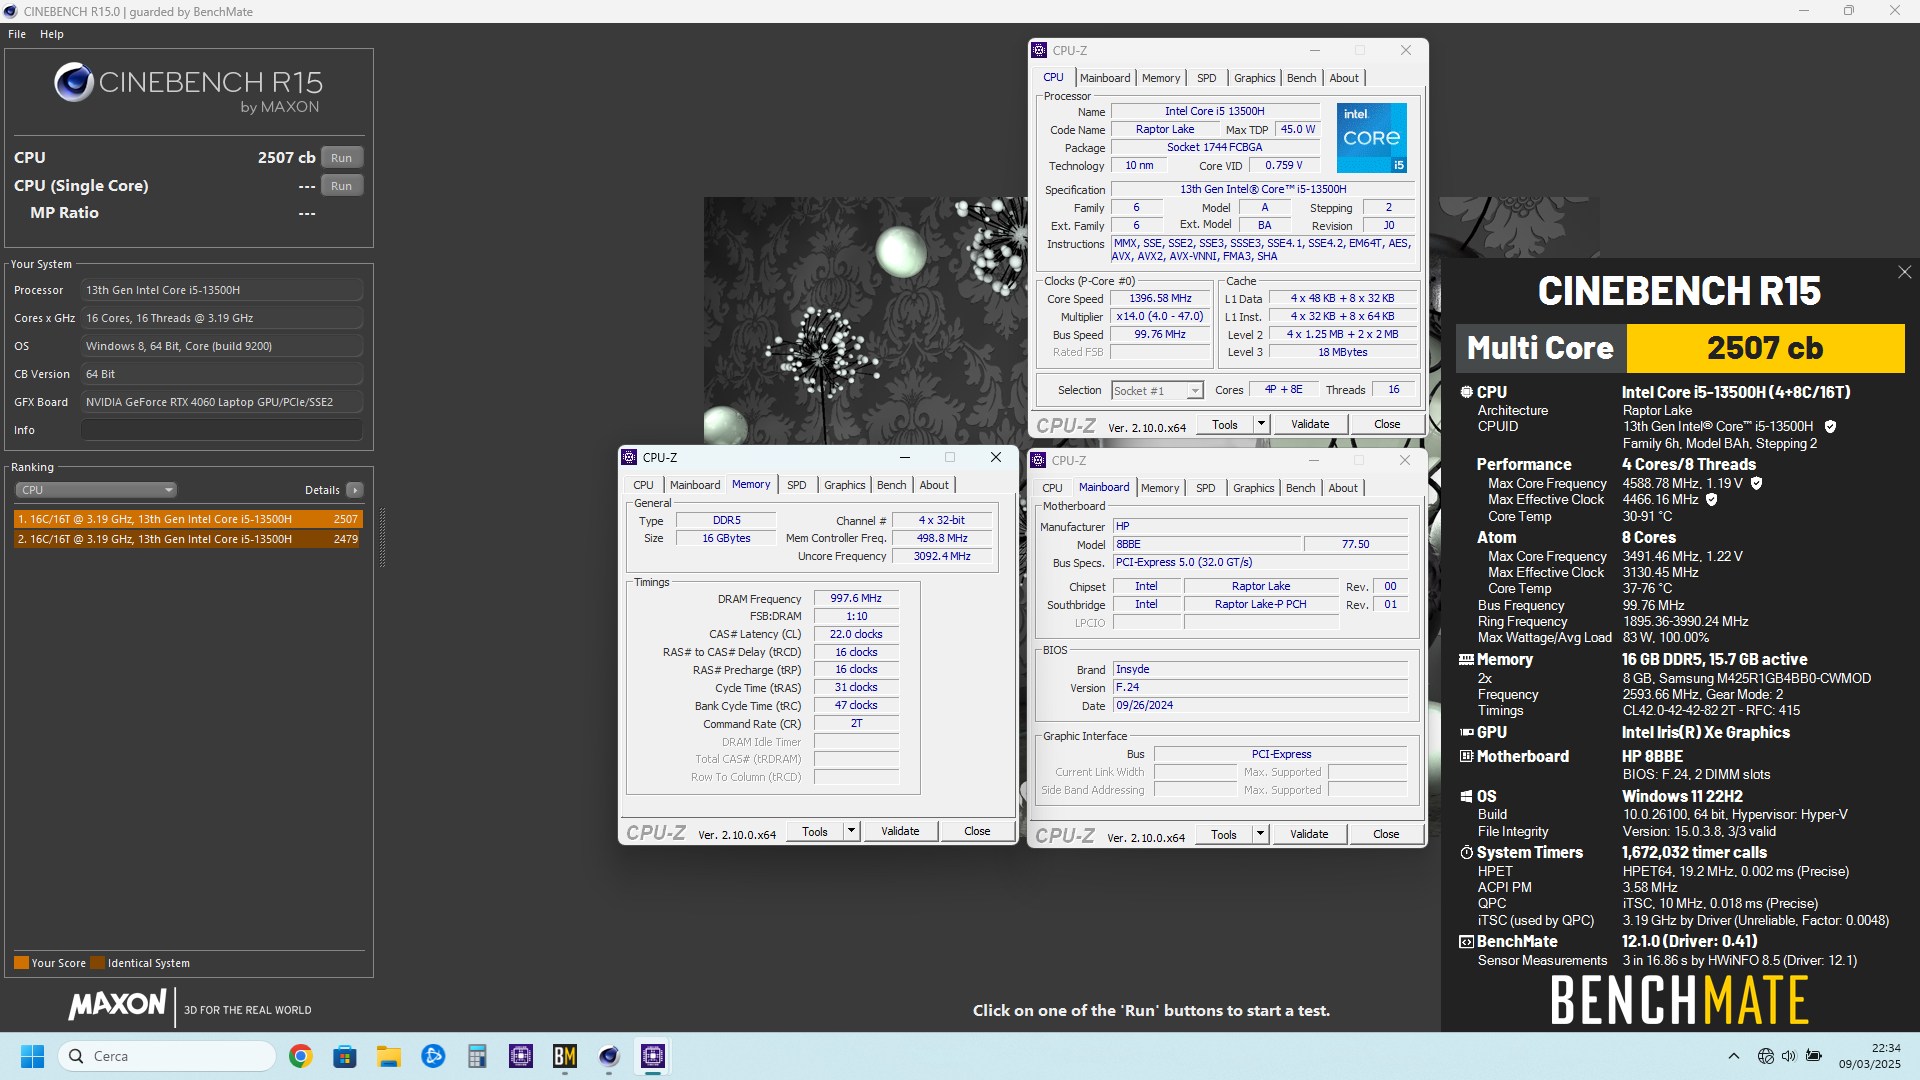The image size is (1920, 1080).
Task: Launch Google Chrome from the taskbar
Action: click(x=300, y=1056)
